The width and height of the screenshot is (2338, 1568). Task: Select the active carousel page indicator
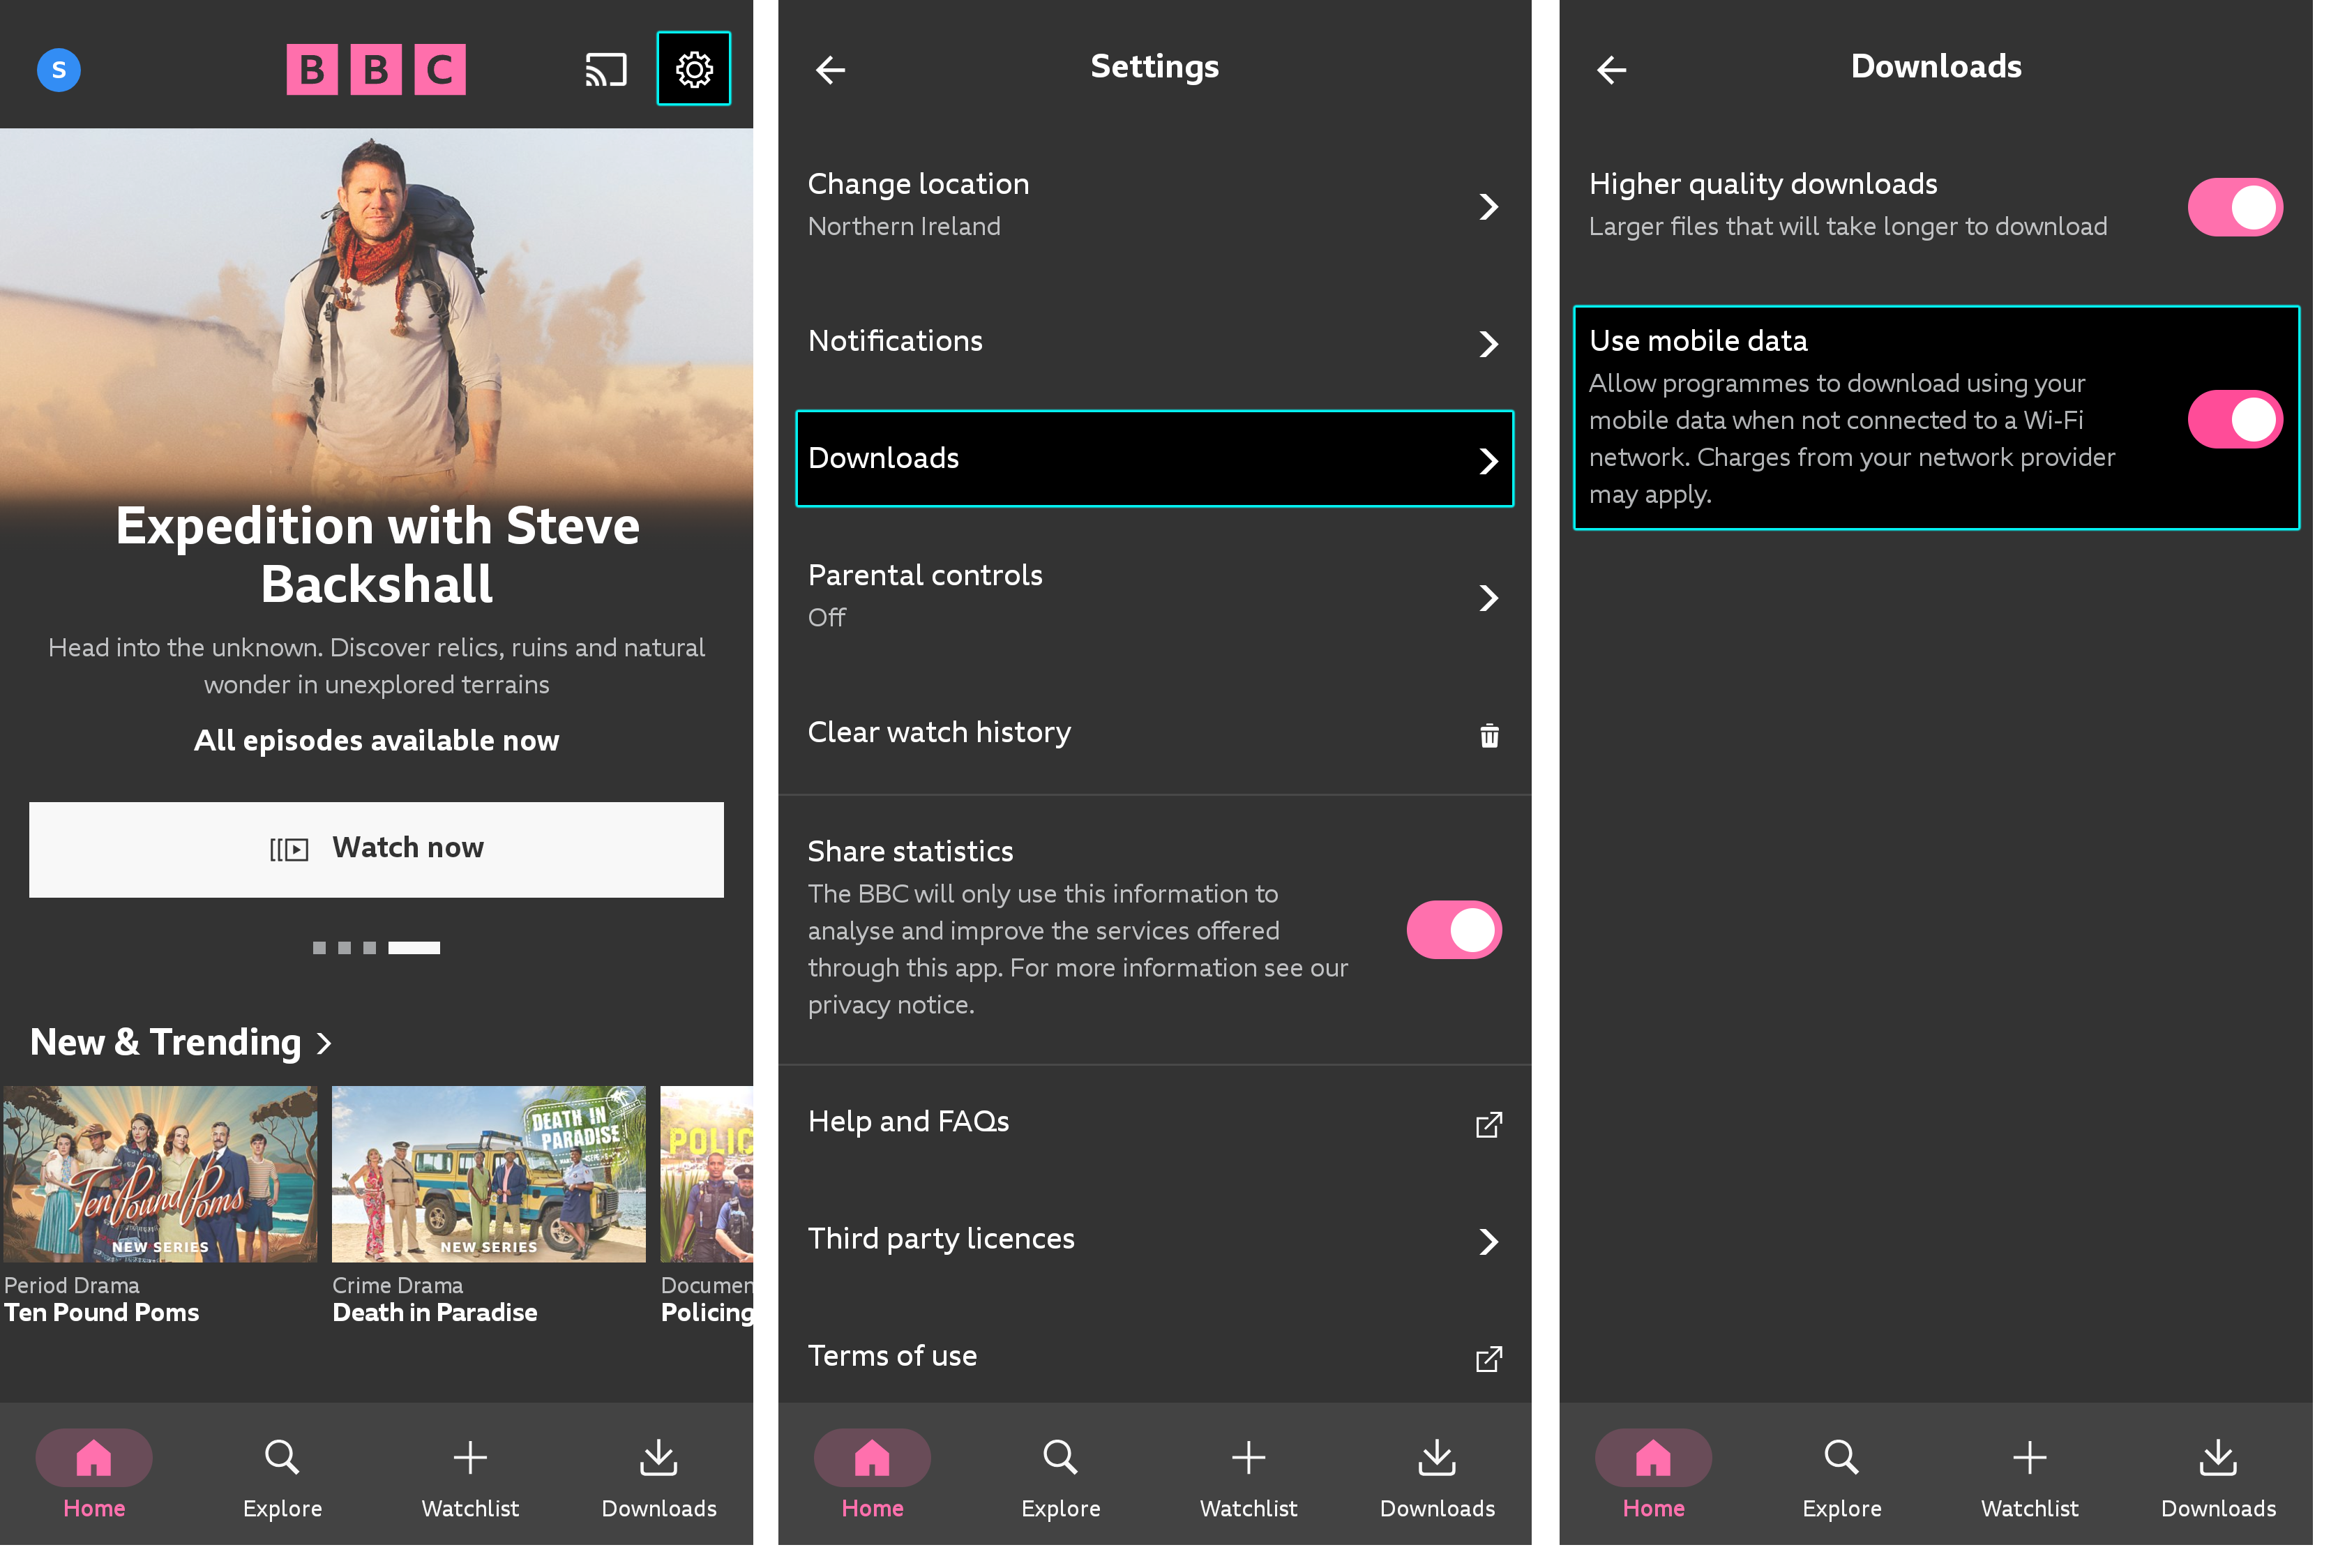[x=414, y=947]
